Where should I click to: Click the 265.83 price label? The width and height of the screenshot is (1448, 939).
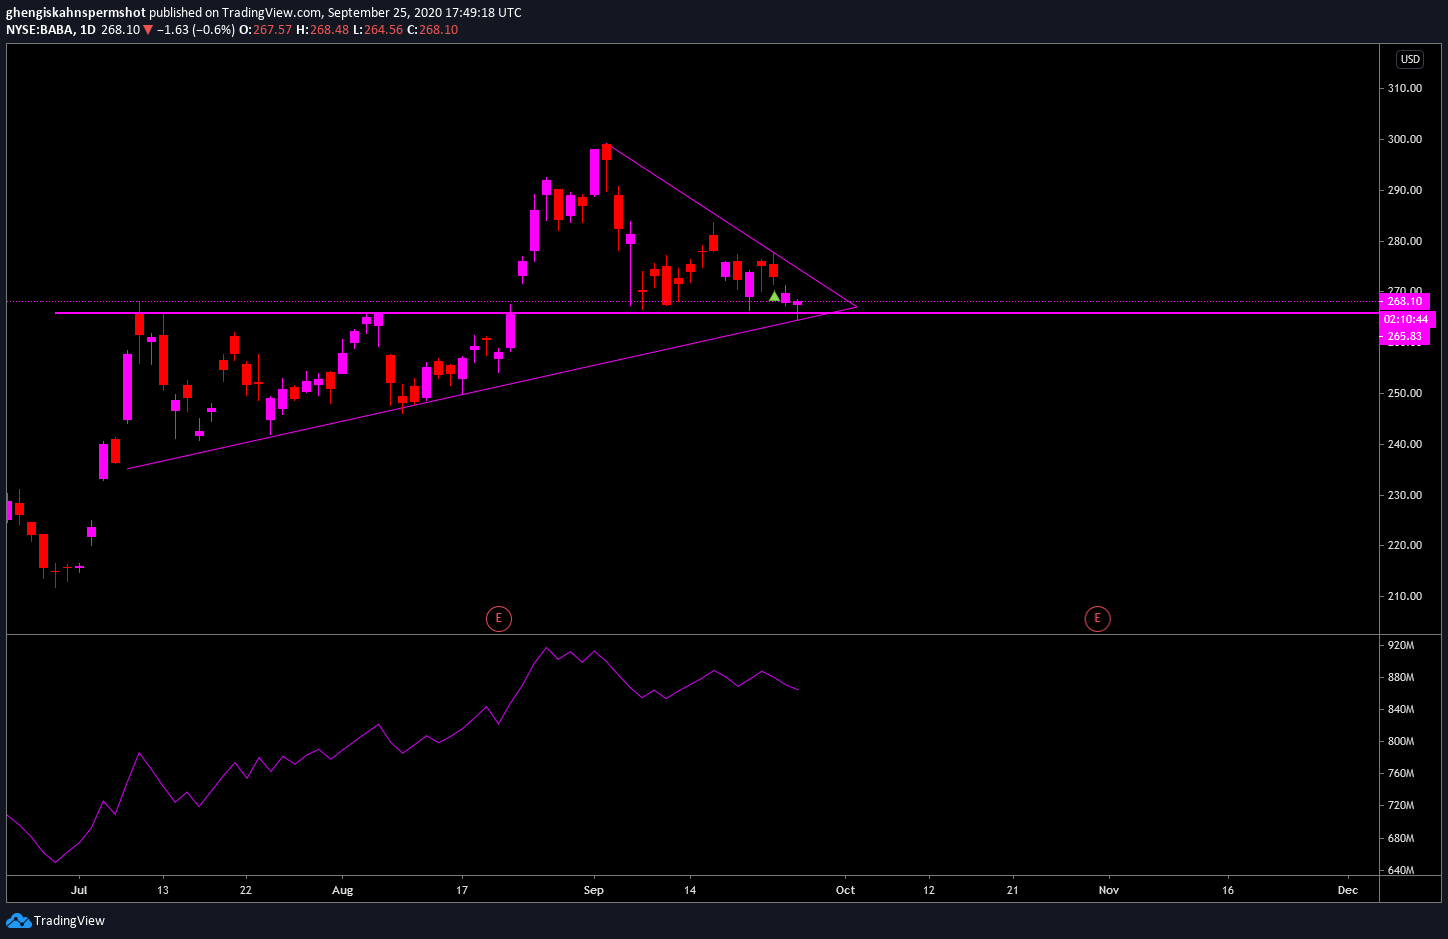pos(1404,337)
